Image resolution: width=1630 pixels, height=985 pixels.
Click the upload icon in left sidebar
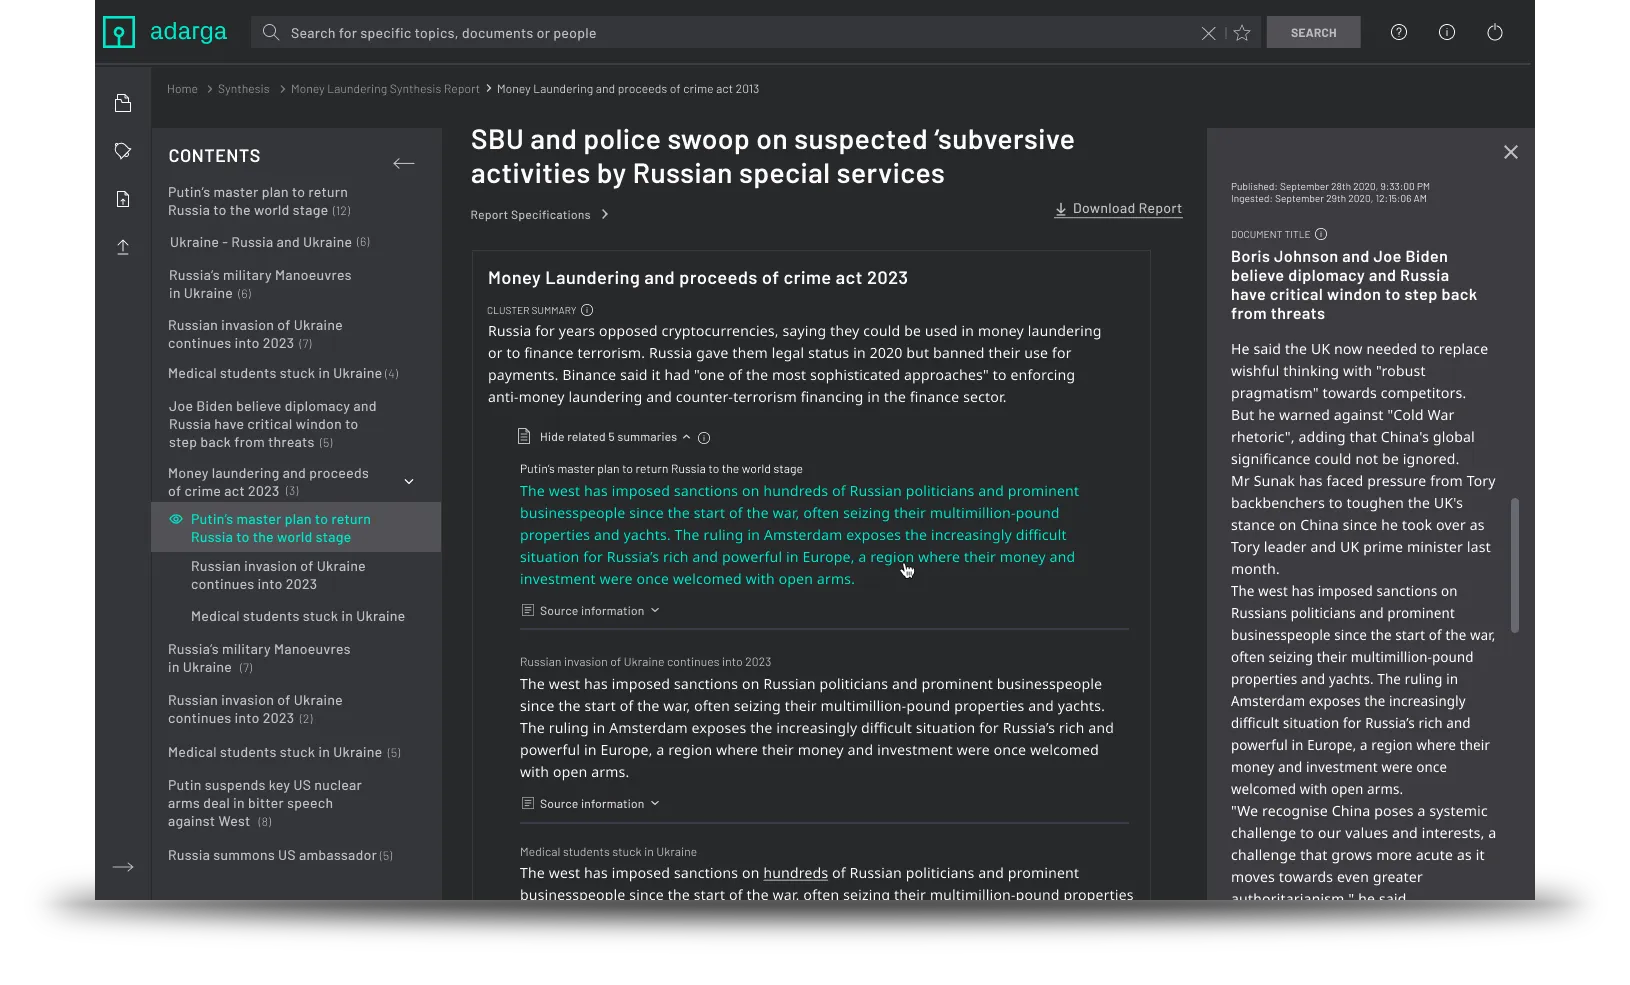pos(123,247)
